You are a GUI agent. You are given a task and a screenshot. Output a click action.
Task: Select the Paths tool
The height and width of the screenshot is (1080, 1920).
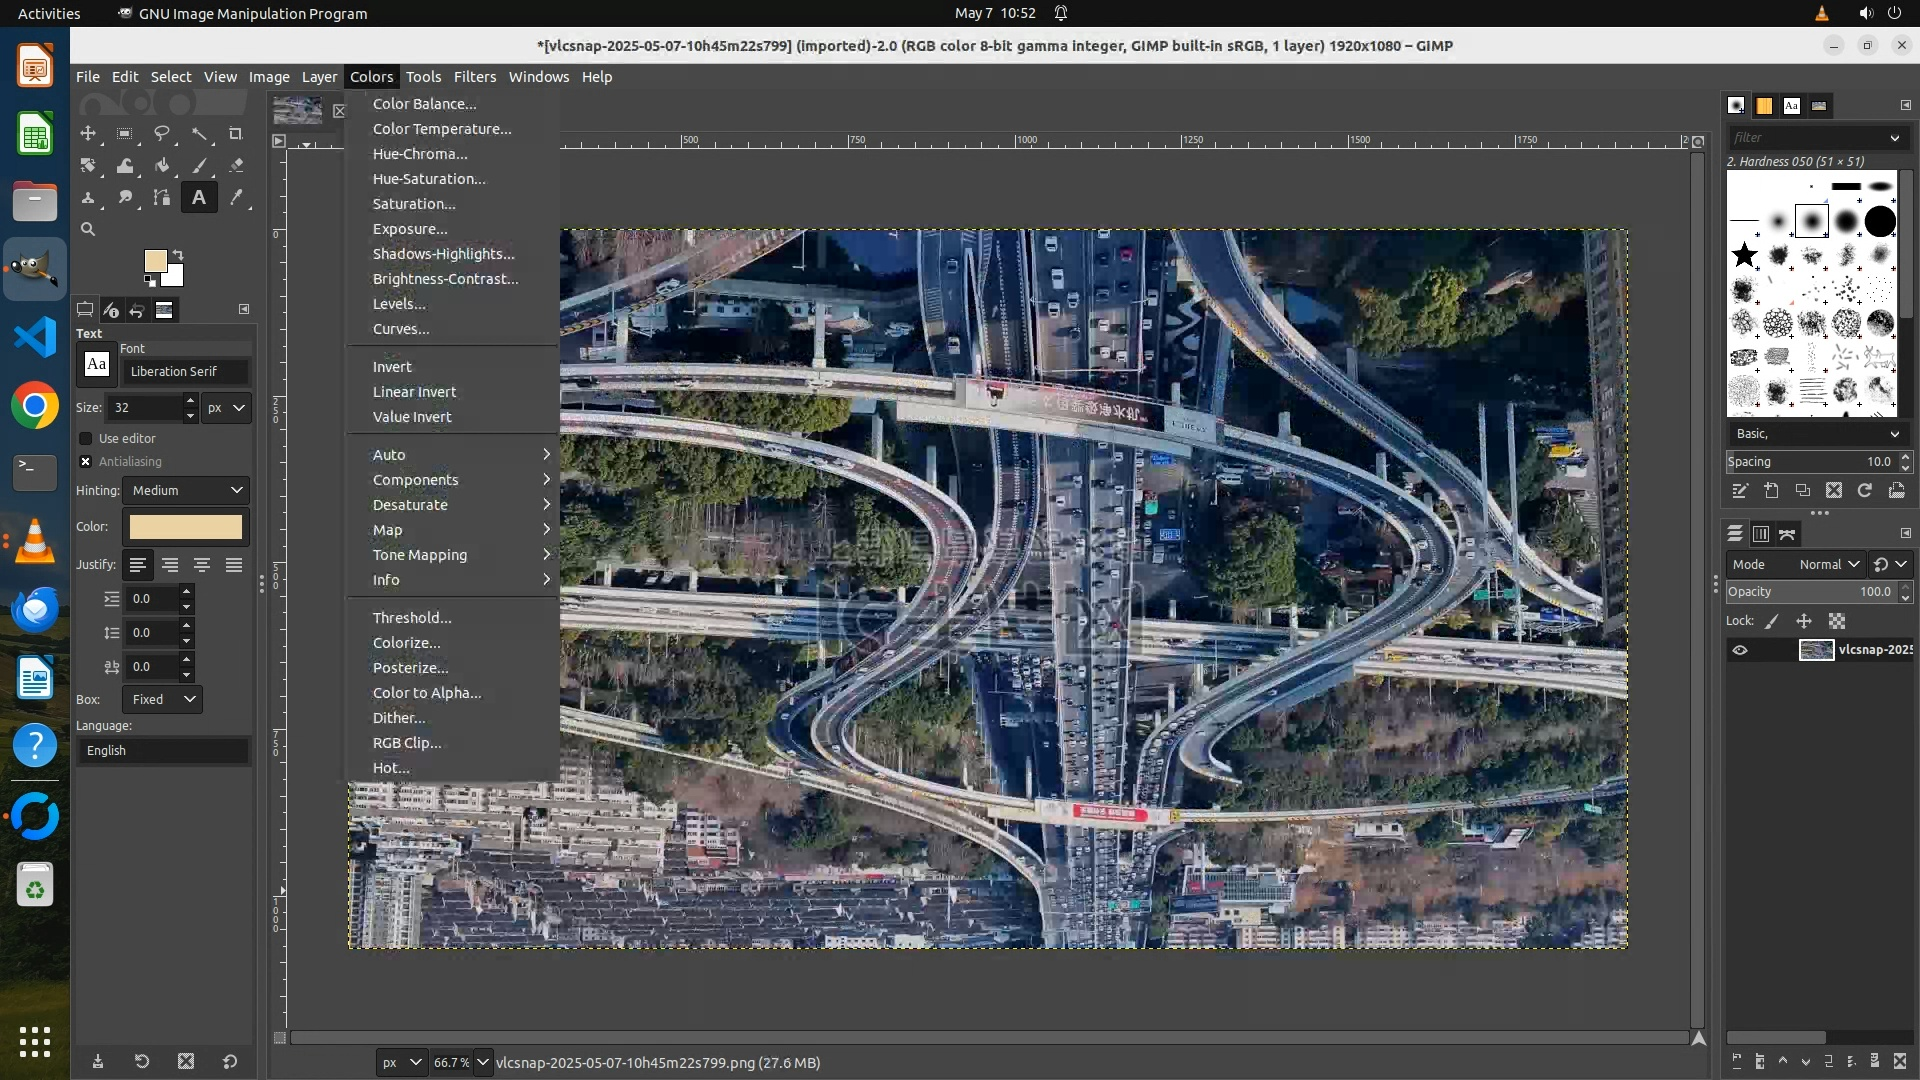pyautogui.click(x=161, y=198)
